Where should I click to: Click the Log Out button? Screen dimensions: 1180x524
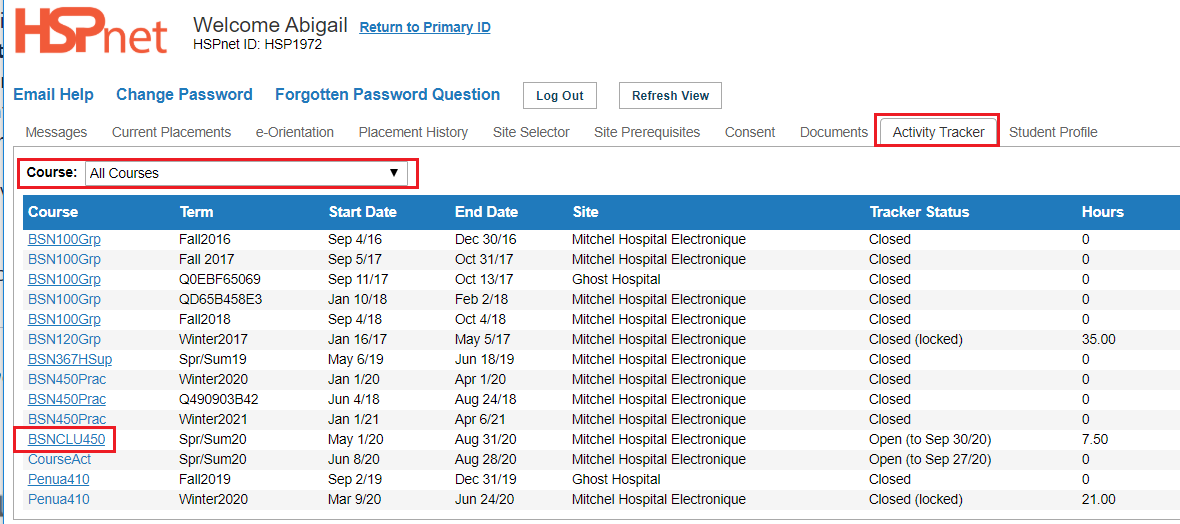click(560, 96)
